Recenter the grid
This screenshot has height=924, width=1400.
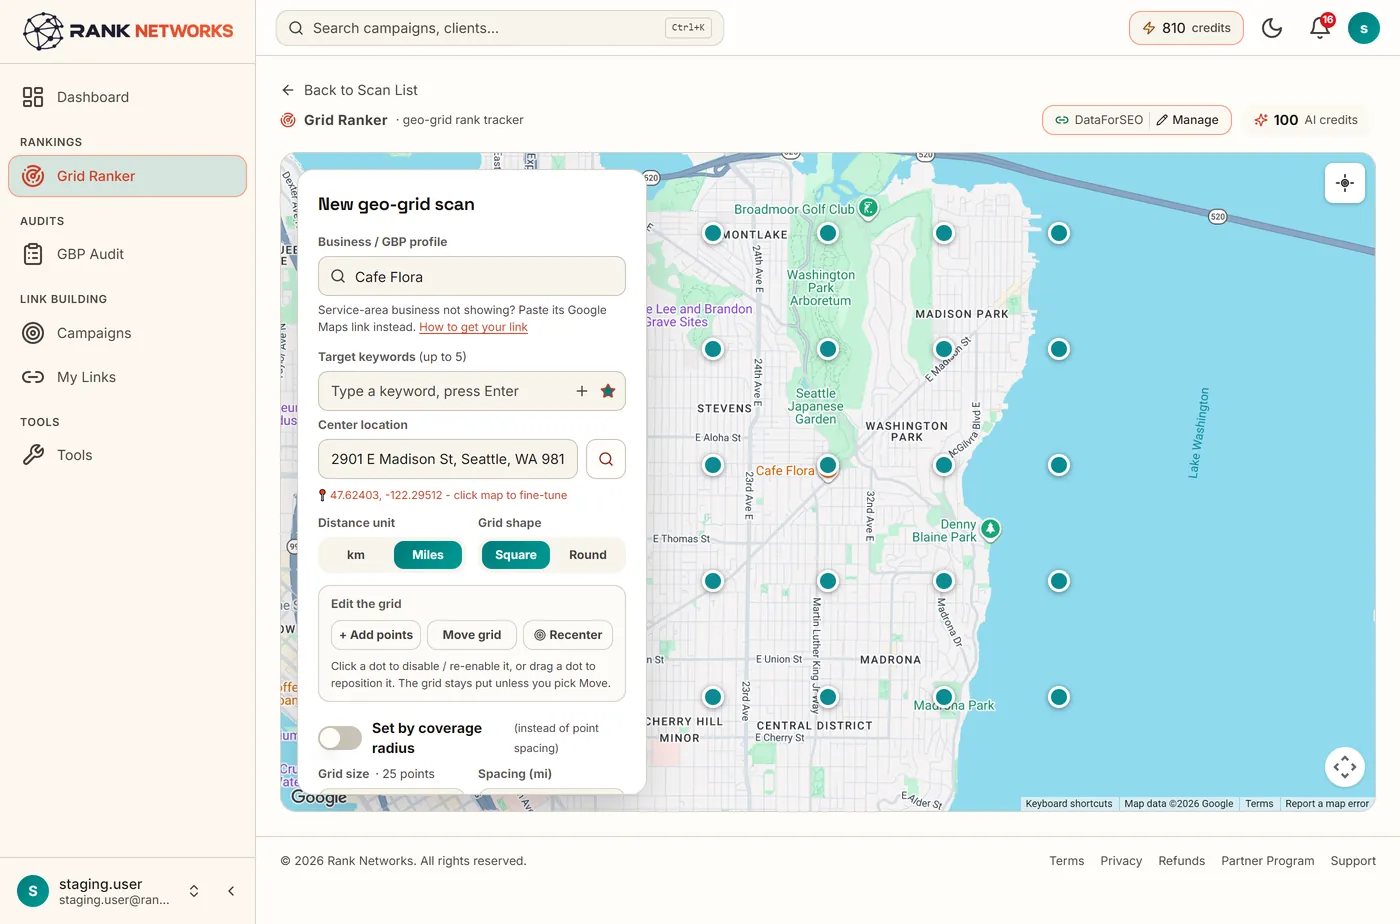[x=568, y=635]
